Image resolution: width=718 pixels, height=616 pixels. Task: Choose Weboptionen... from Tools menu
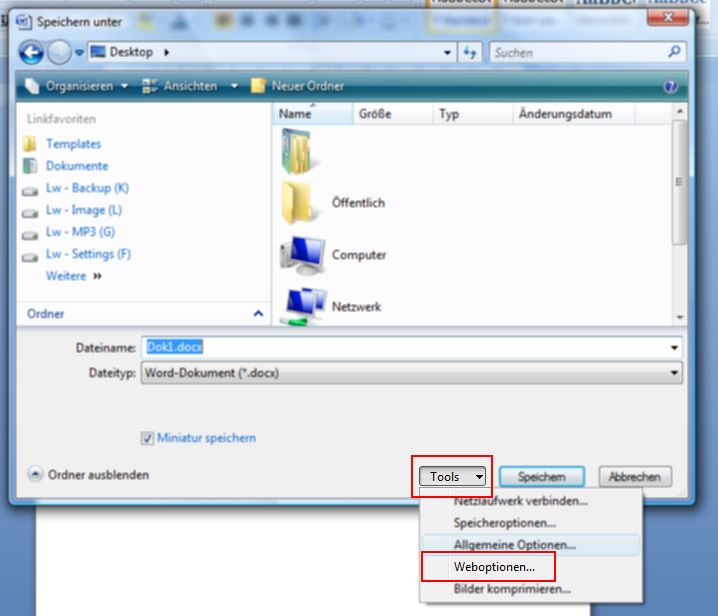tap(530, 567)
